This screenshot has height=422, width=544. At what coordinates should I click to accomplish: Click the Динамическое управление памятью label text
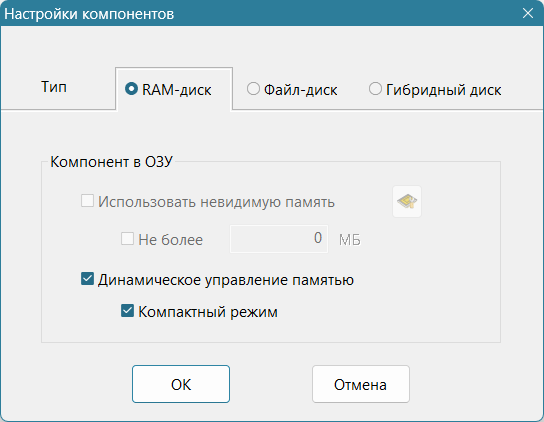pos(226,280)
